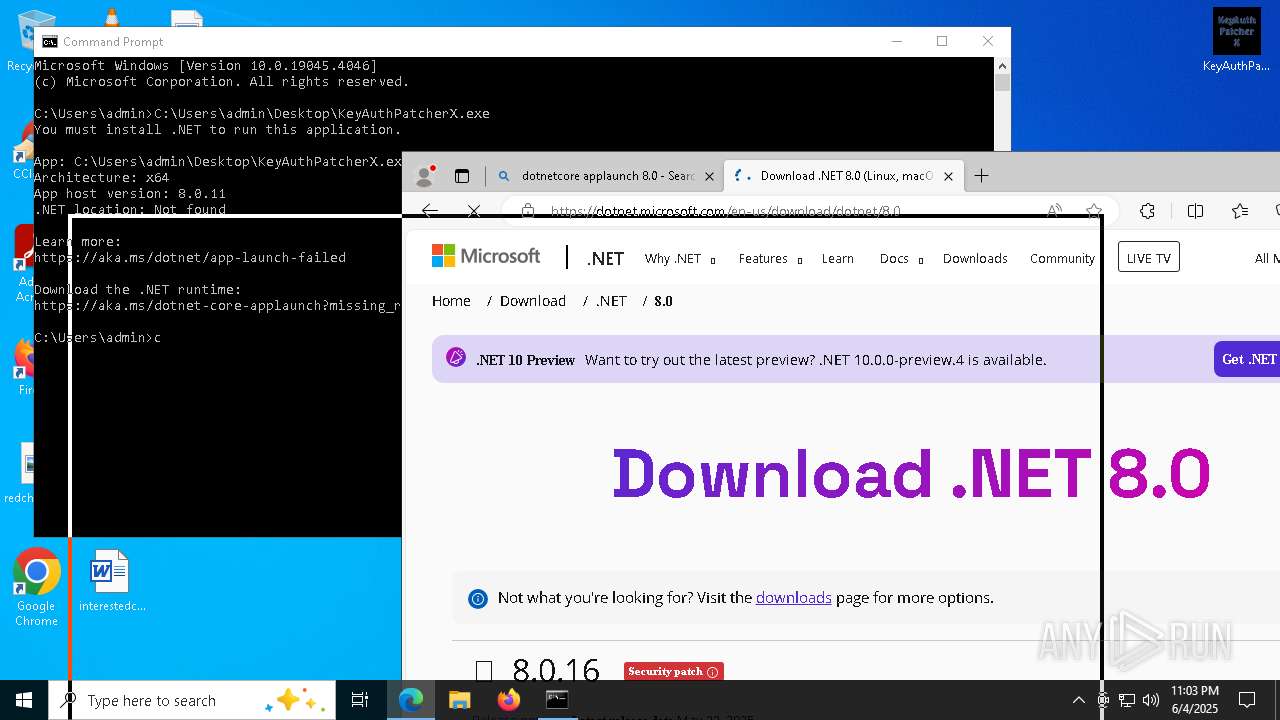The image size is (1280, 720).
Task: Open Firefox from taskbar
Action: pos(508,700)
